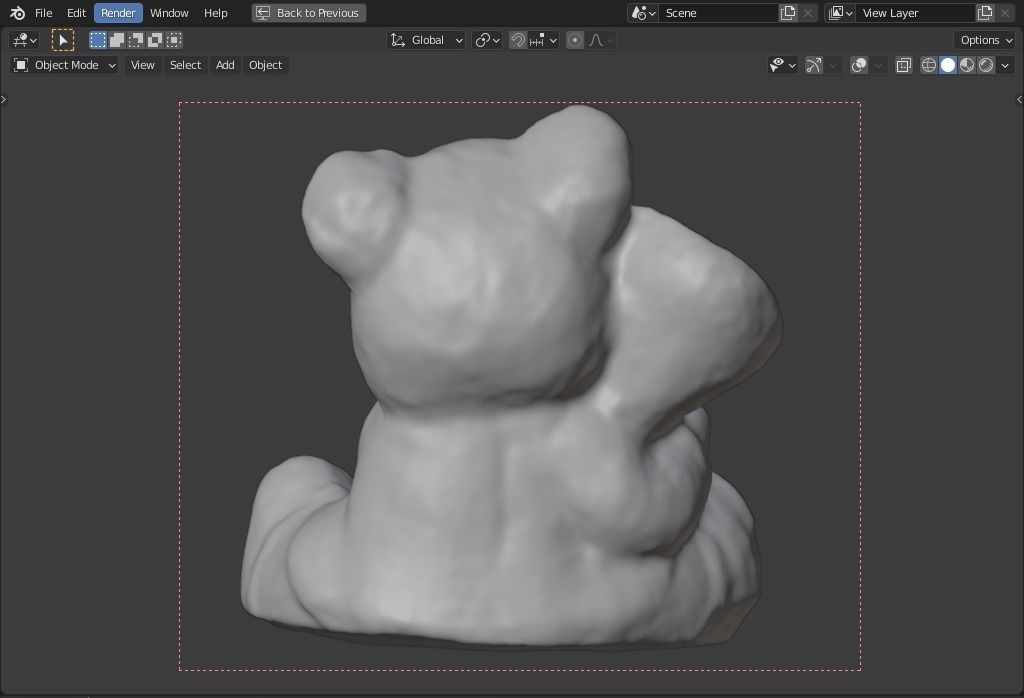This screenshot has width=1024, height=698.
Task: Open the view layer browse dropdown icon
Action: pyautogui.click(x=840, y=13)
